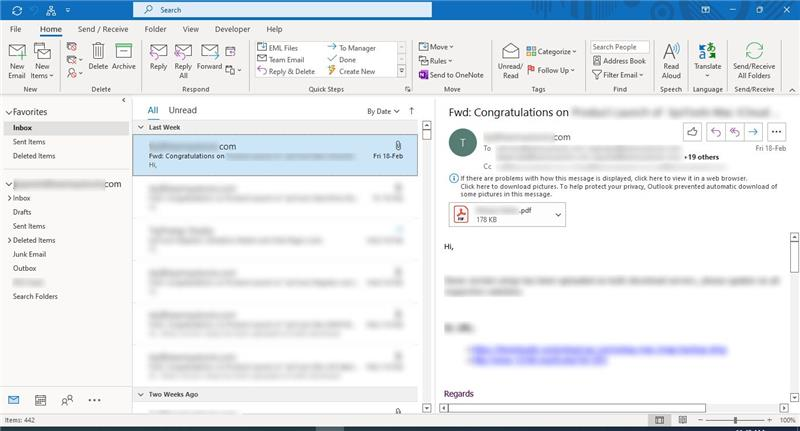Open the Outbox folder
800x431 pixels.
24,268
